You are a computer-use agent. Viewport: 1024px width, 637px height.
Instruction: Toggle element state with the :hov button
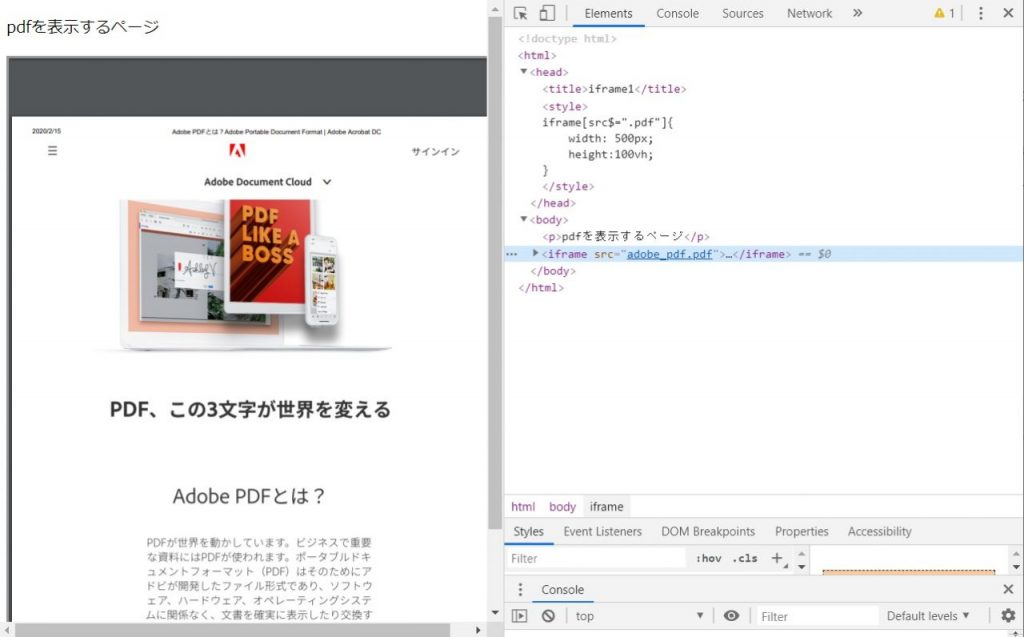708,558
